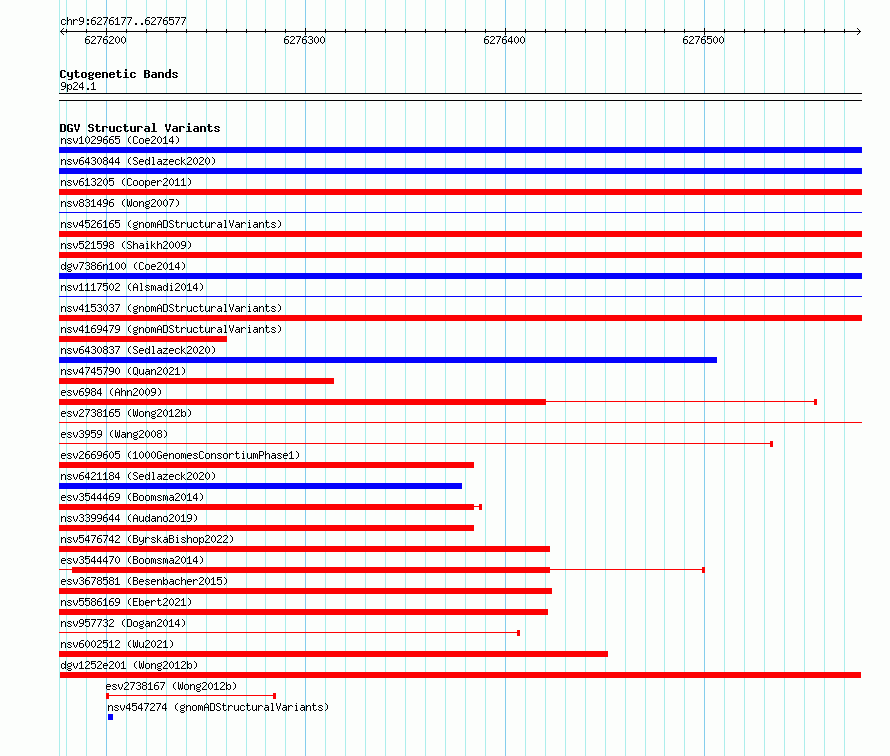Click the 6276200 ruler position

tap(105, 40)
